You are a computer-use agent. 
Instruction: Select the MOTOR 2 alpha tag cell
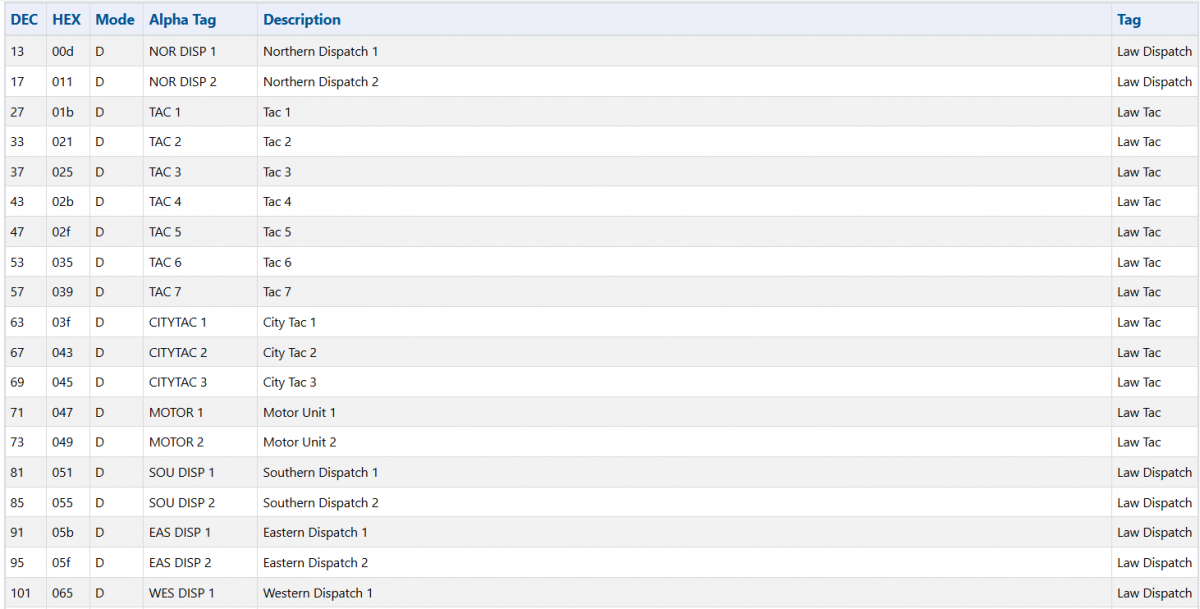tap(200, 442)
